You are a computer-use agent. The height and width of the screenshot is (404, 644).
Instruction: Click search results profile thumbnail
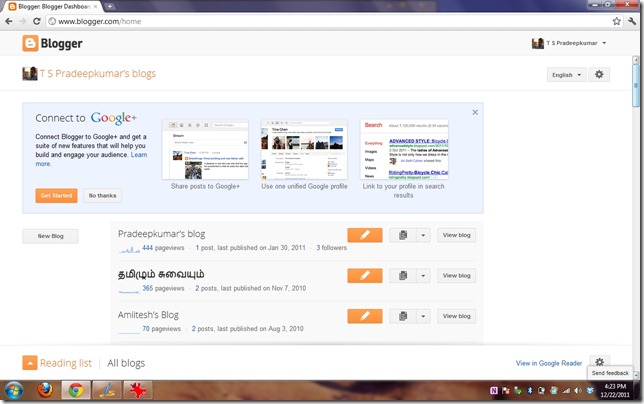coord(404,149)
